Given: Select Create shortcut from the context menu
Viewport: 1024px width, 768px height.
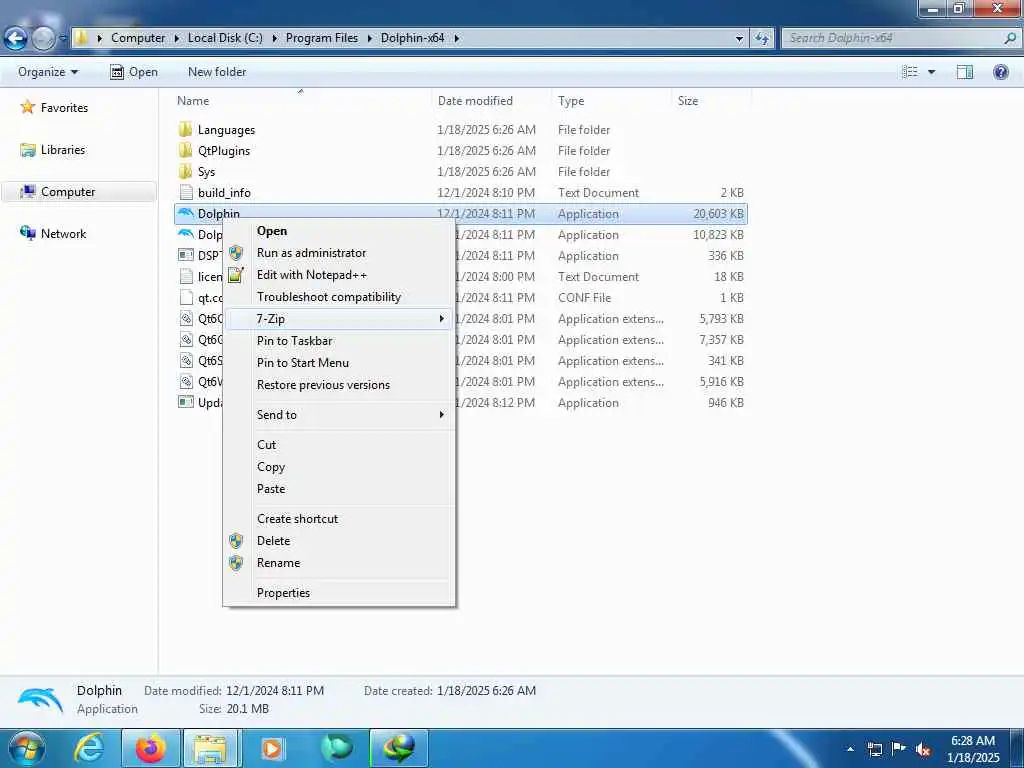Looking at the screenshot, I should 298,519.
